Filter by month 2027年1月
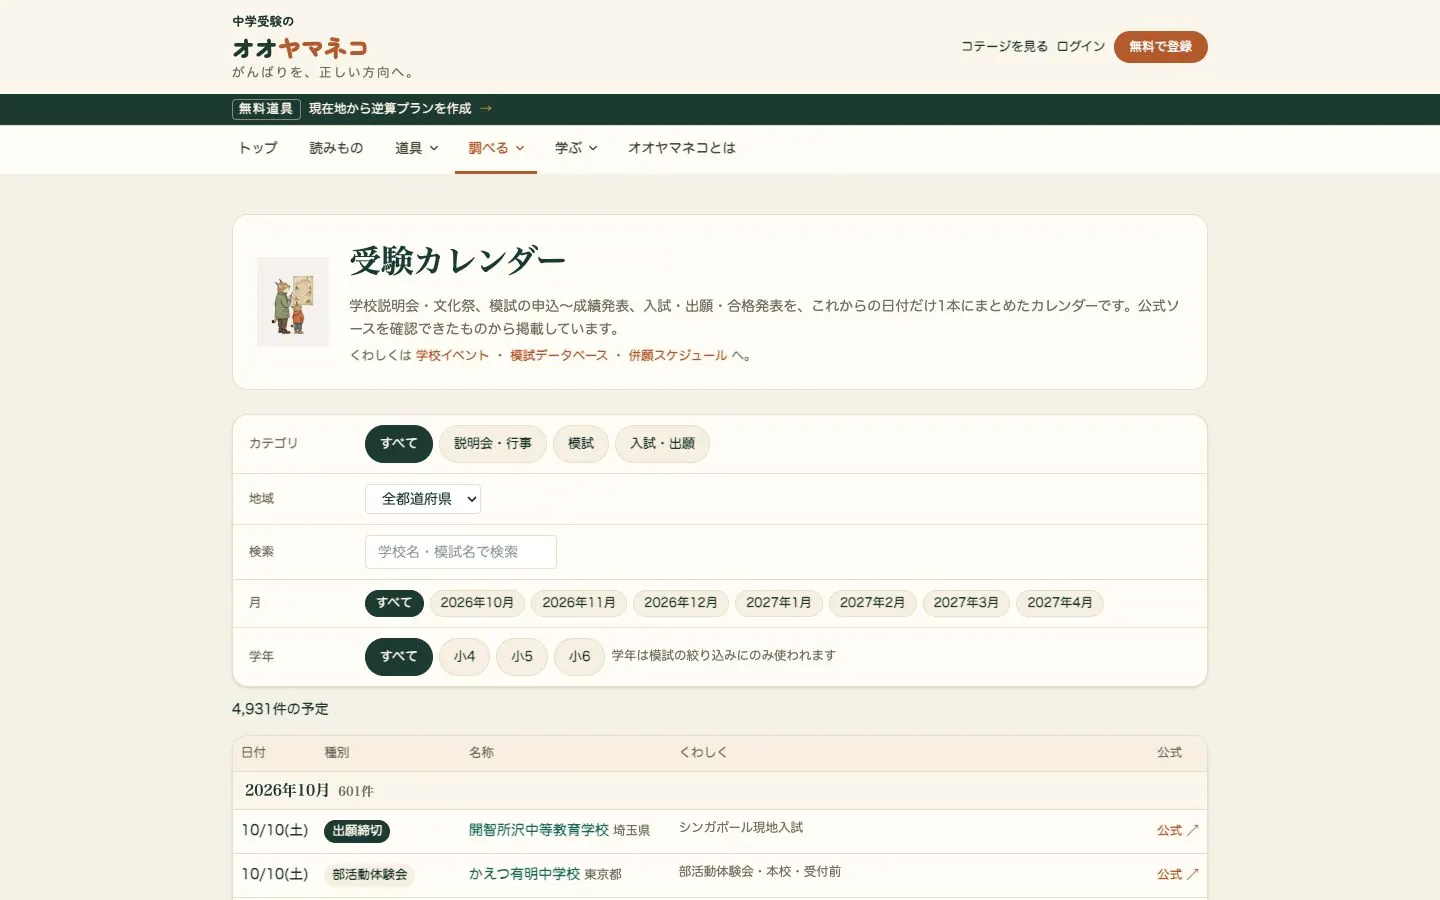 (779, 603)
